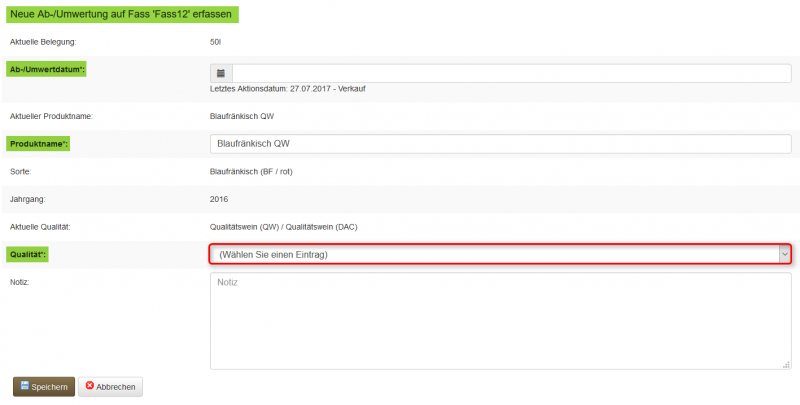Click the red X icon on Abbrechen
Screen dimensions: 800x405
click(90, 386)
